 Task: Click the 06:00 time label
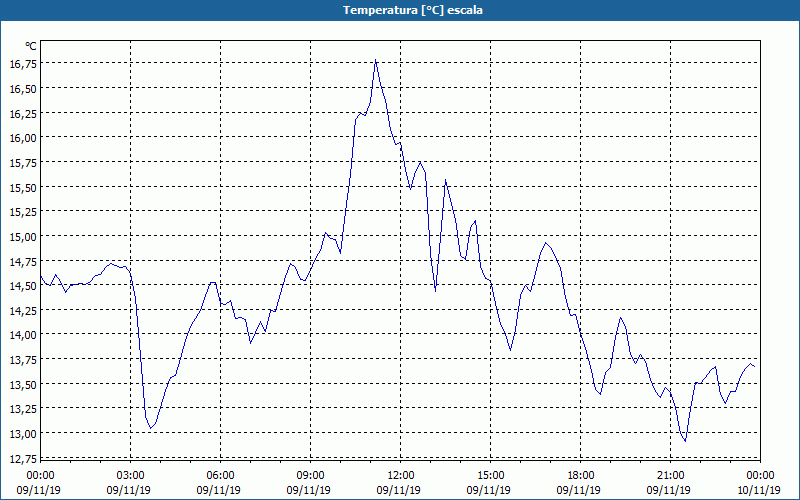(x=220, y=476)
